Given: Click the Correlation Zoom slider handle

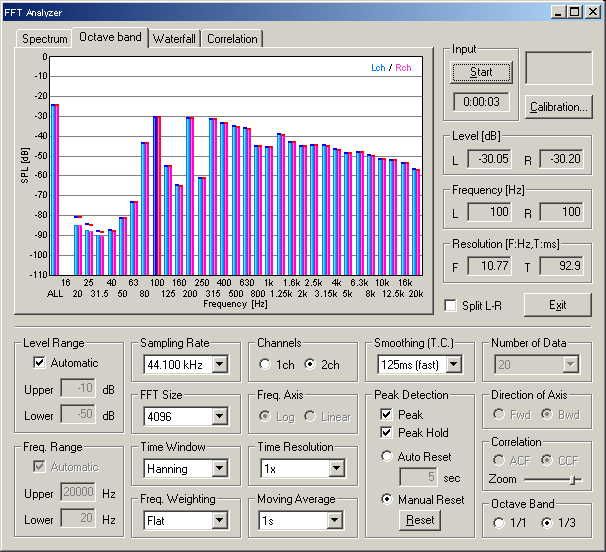Looking at the screenshot, I should click(575, 480).
